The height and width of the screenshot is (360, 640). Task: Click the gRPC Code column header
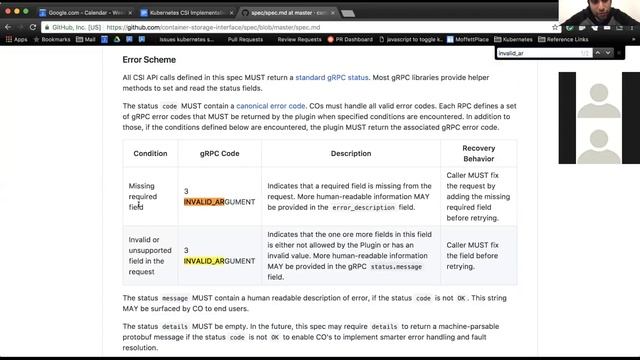click(x=220, y=153)
